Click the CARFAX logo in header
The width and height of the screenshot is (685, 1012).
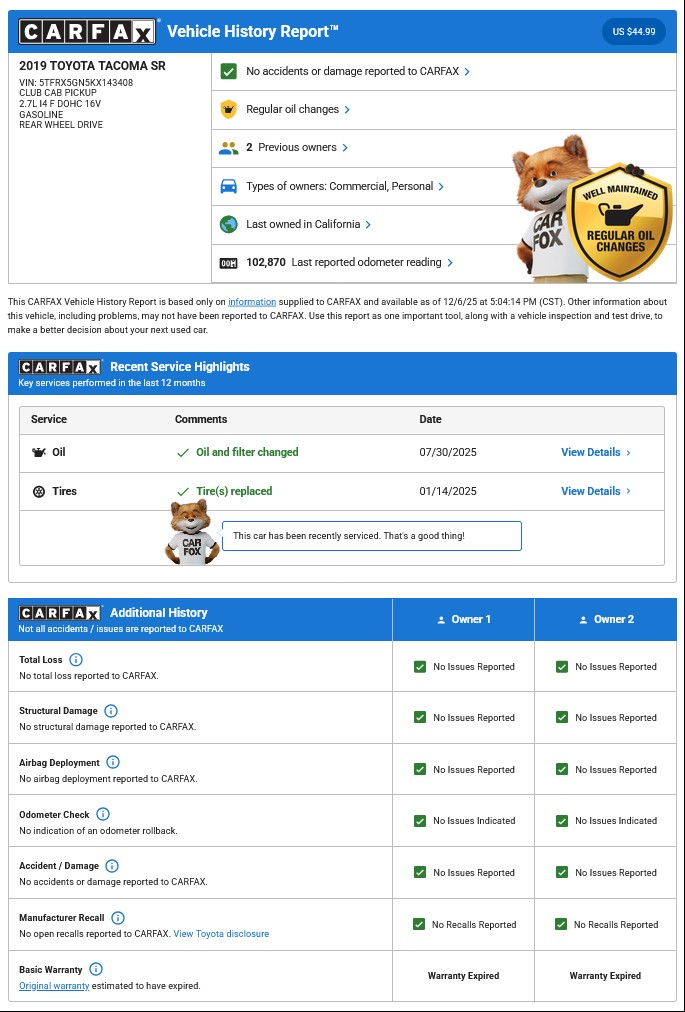(x=88, y=32)
